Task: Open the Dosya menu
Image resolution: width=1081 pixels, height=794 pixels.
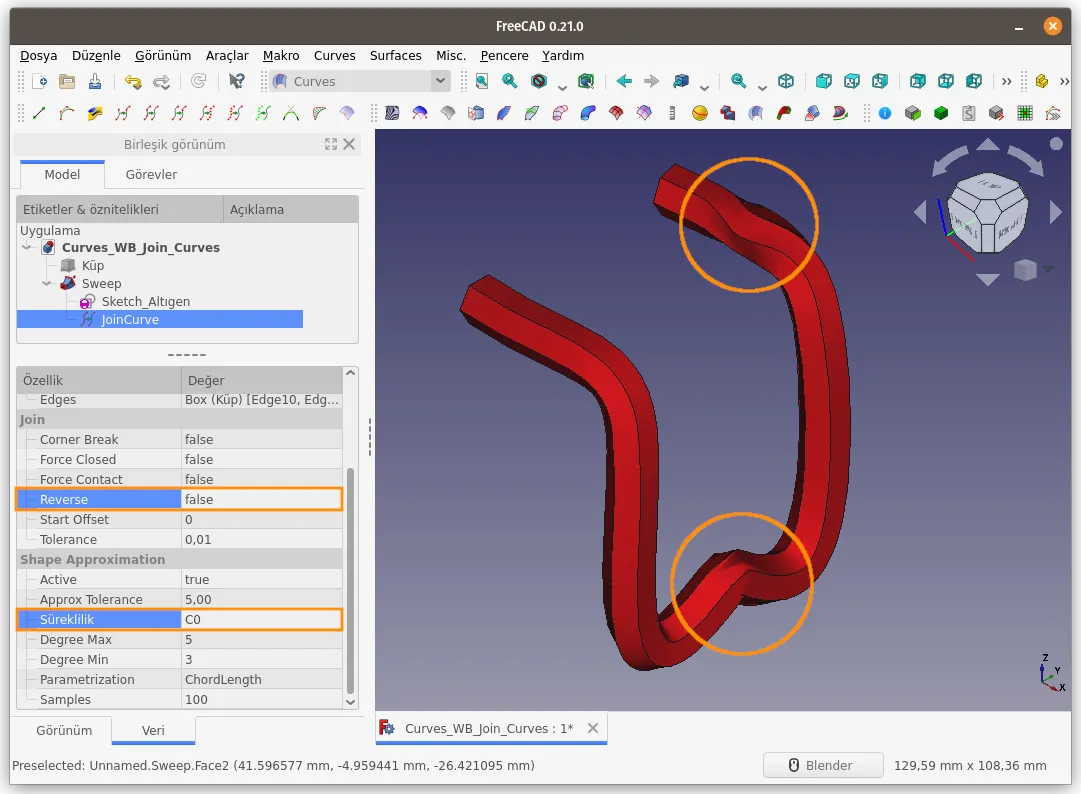Action: tap(39, 55)
